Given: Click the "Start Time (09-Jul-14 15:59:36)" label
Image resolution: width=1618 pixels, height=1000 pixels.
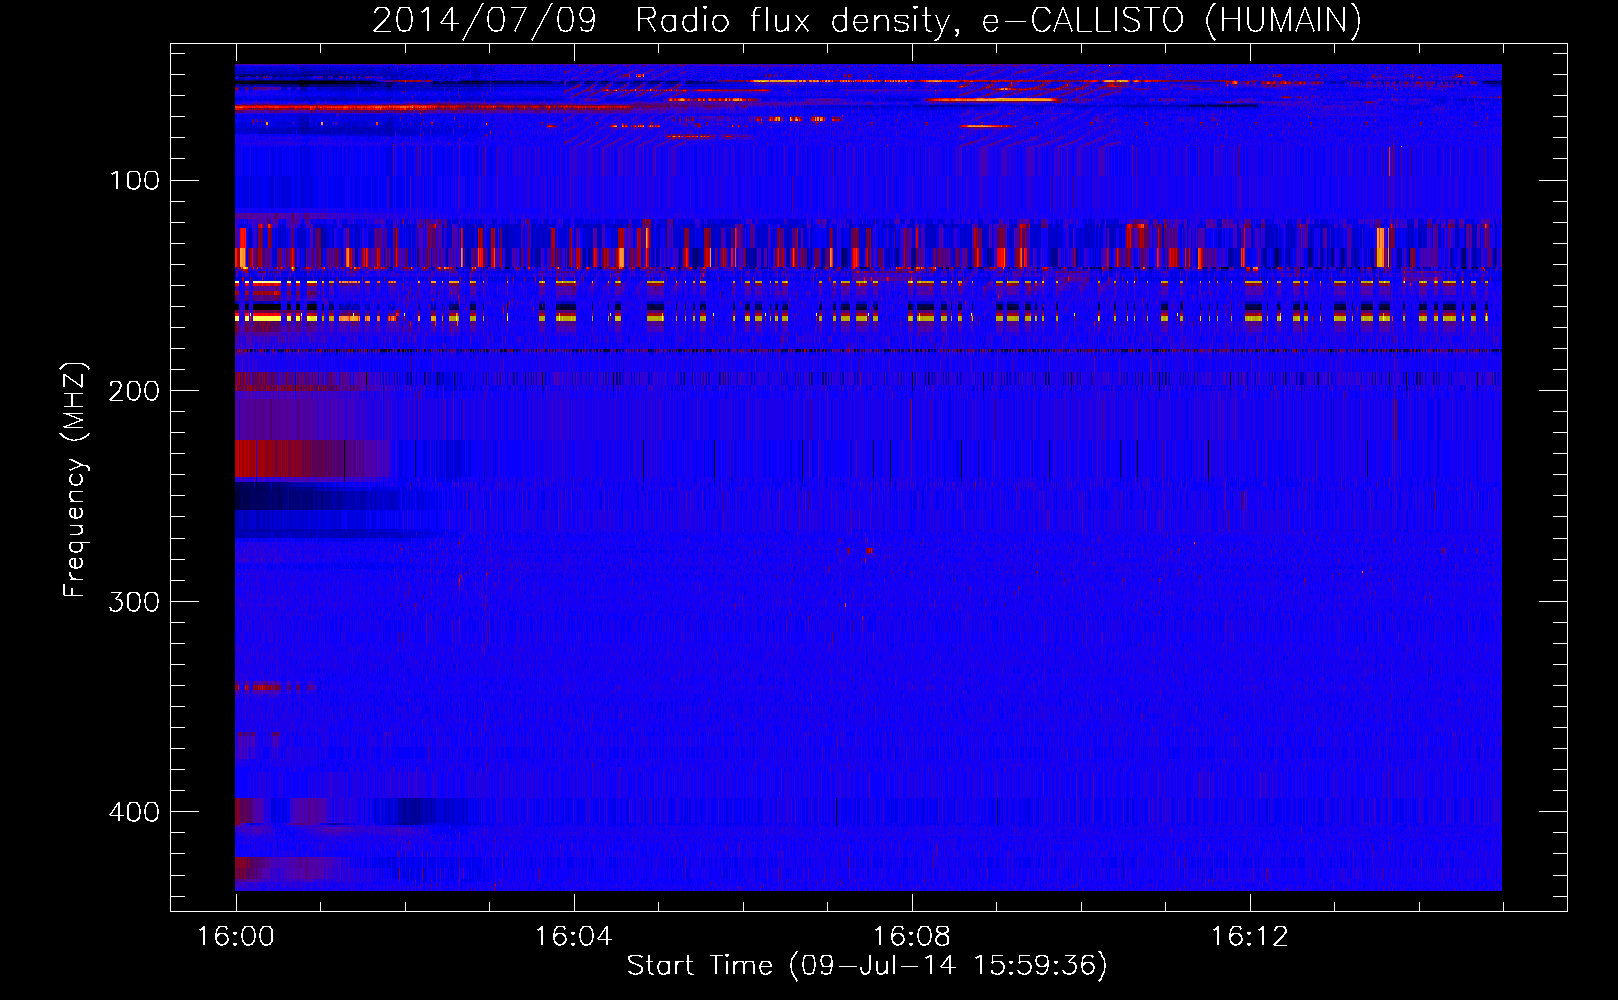Looking at the screenshot, I should coord(867,966).
